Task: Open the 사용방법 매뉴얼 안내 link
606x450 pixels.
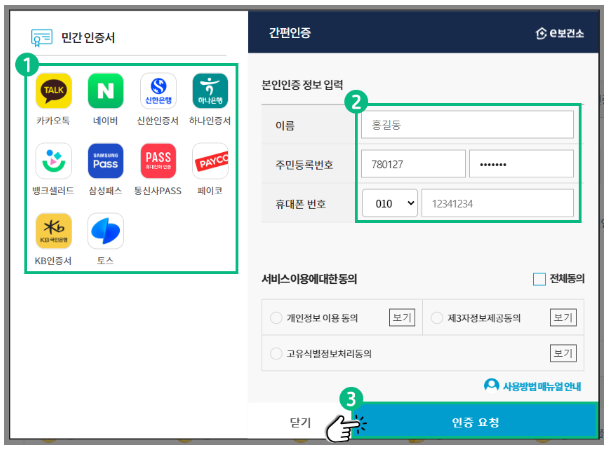Action: click(541, 386)
